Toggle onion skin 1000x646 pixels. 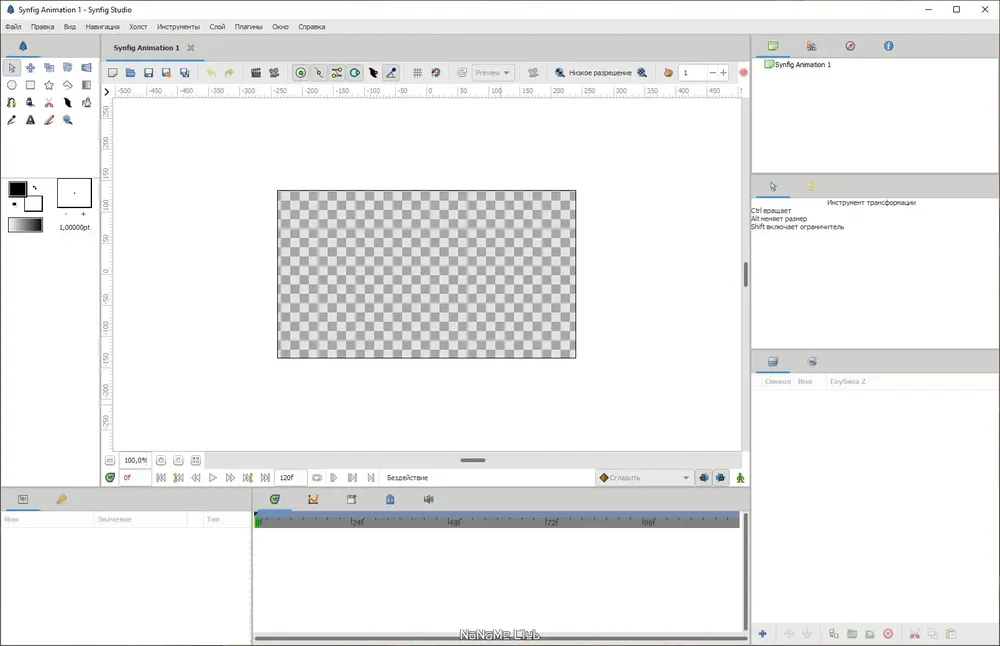(668, 73)
